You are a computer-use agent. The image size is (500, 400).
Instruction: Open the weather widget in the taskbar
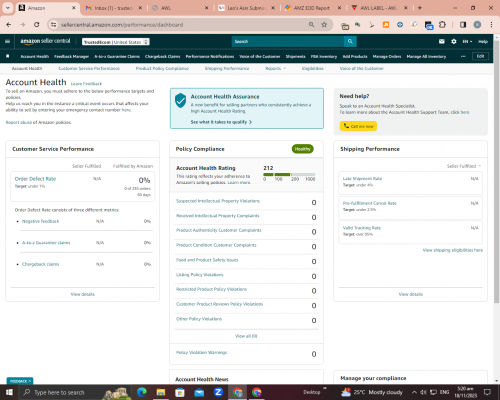(373, 392)
